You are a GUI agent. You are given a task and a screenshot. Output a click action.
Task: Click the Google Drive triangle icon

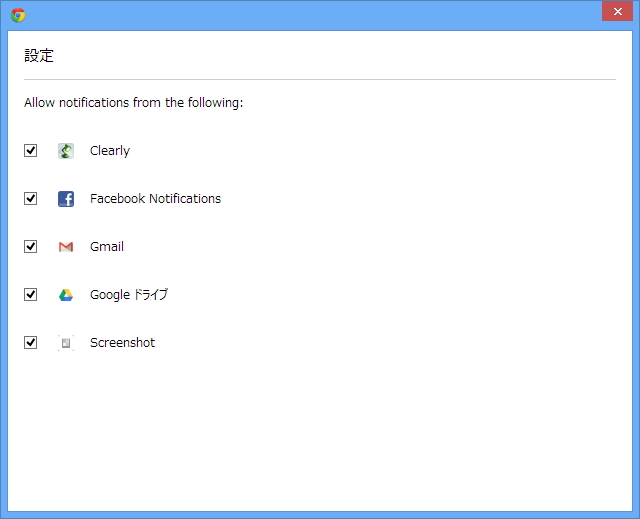coord(66,295)
